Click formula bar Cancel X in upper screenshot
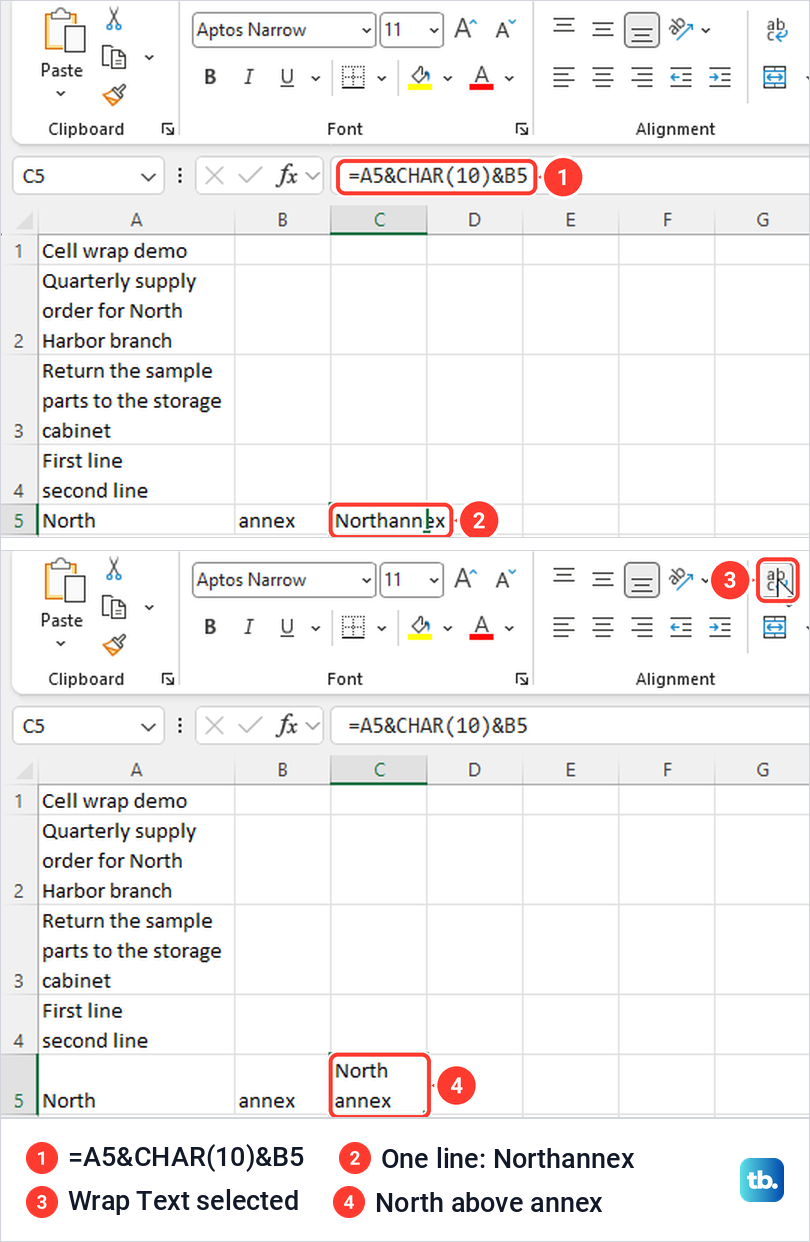This screenshot has width=810, height=1242. pos(214,177)
